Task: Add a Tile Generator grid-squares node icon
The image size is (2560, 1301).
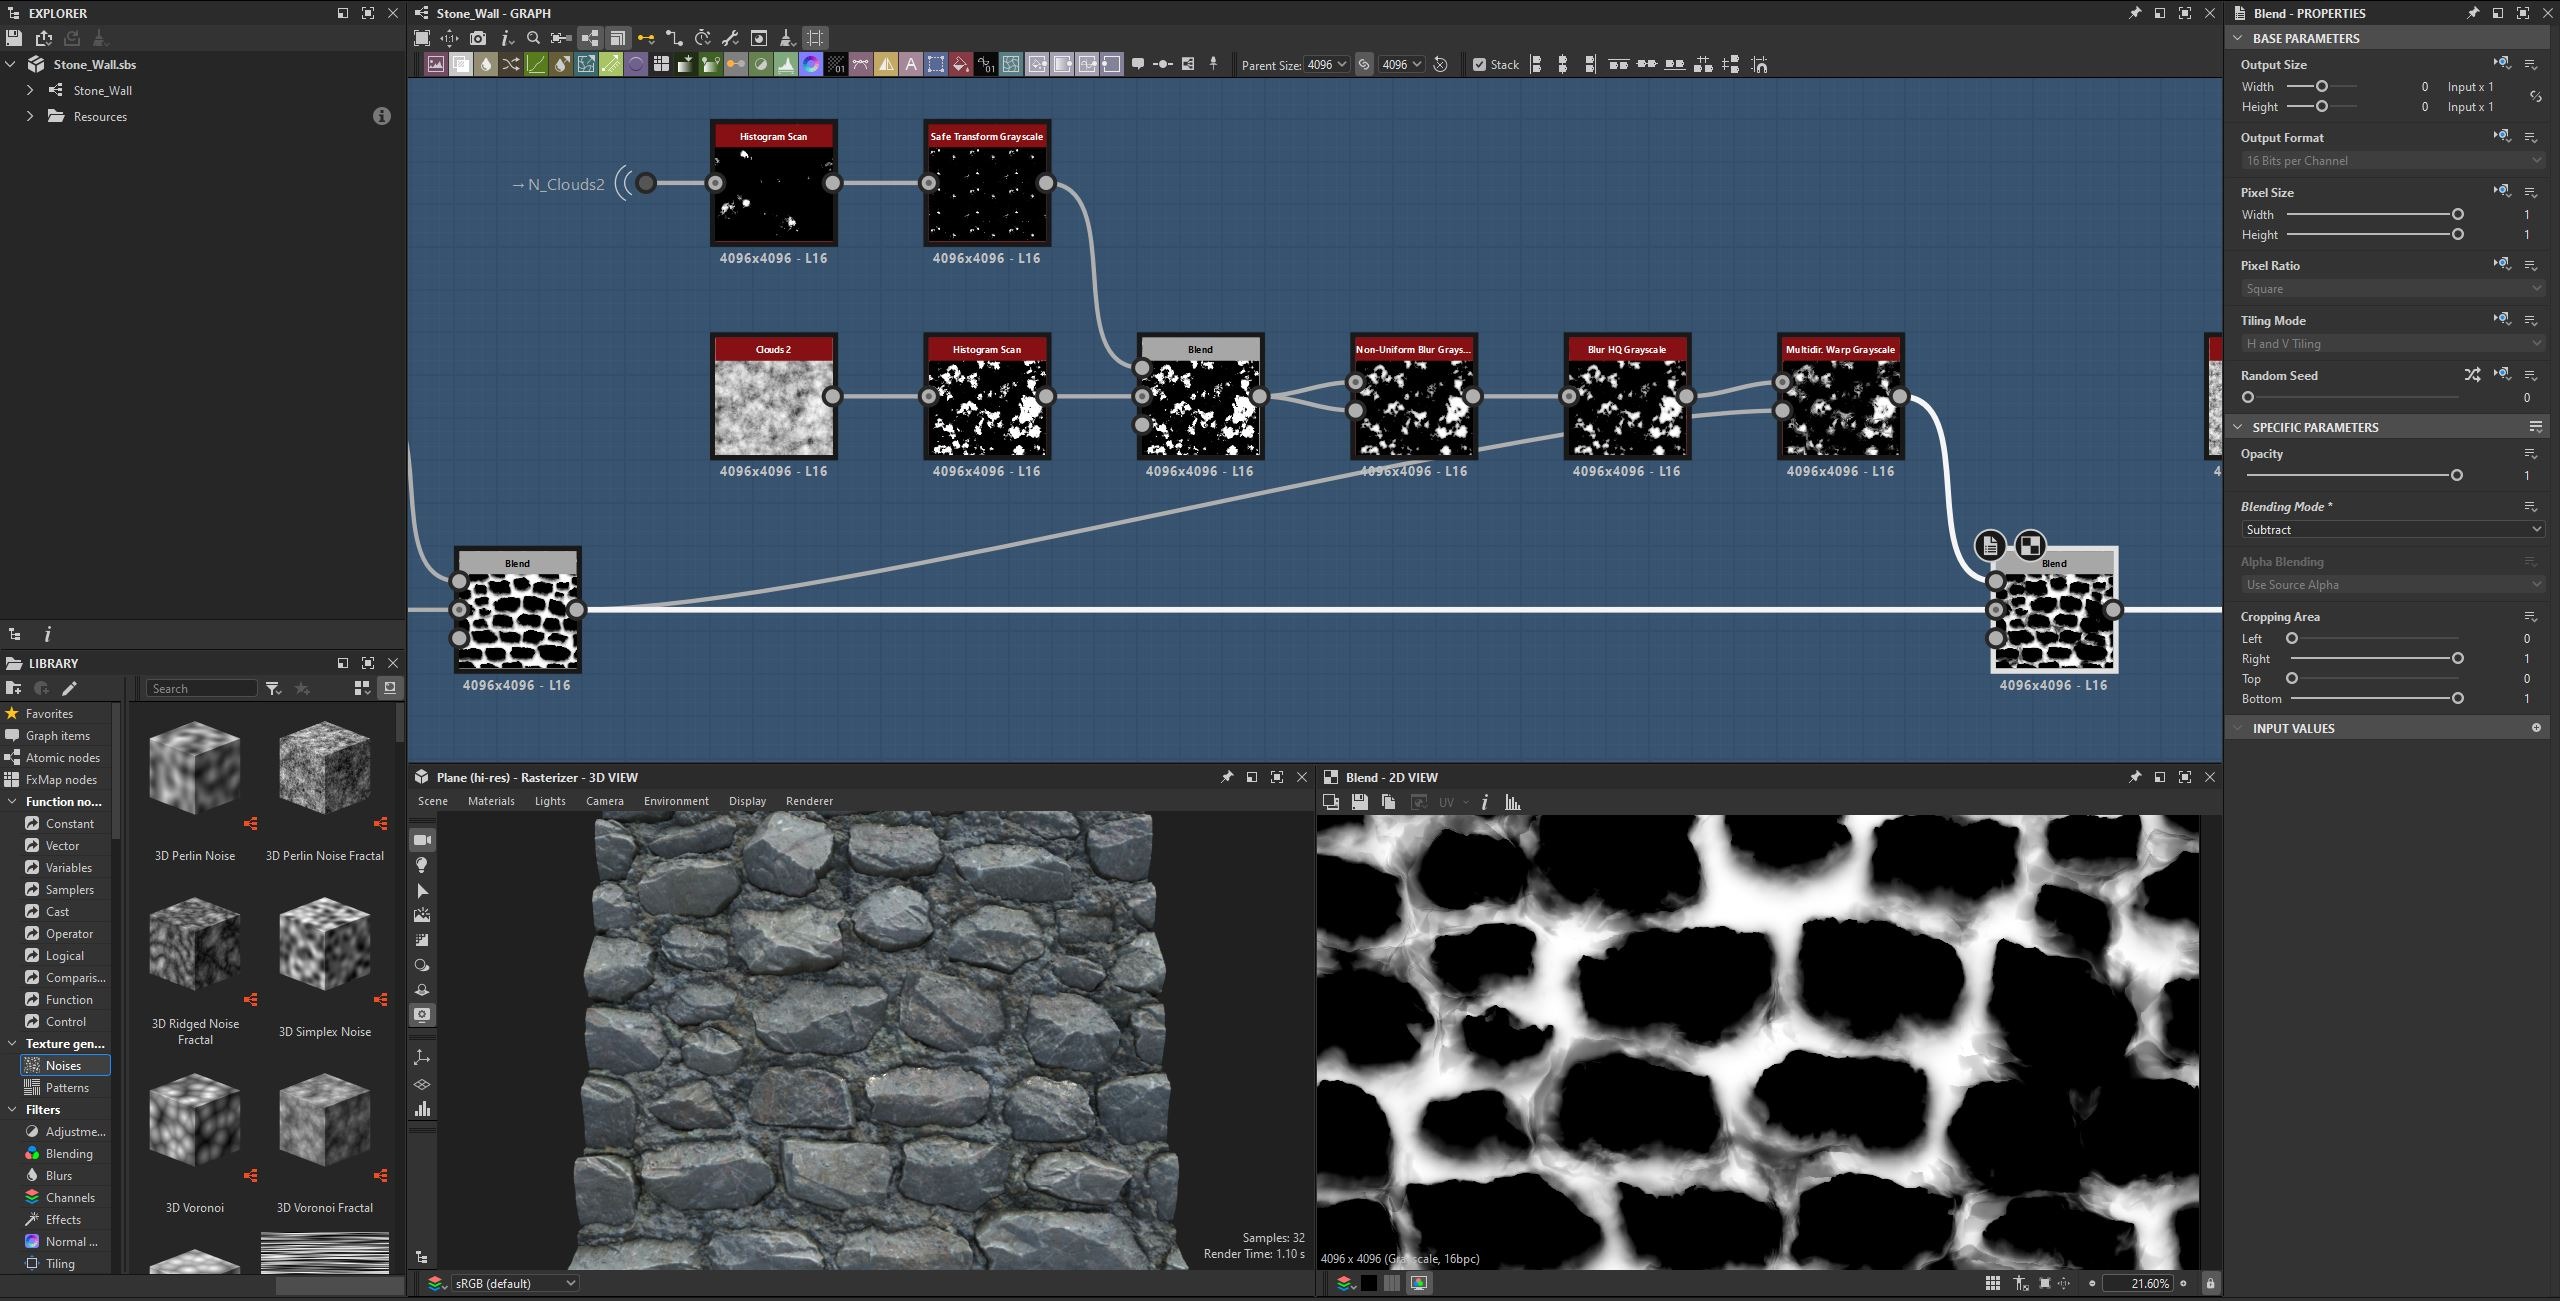Action: point(661,65)
